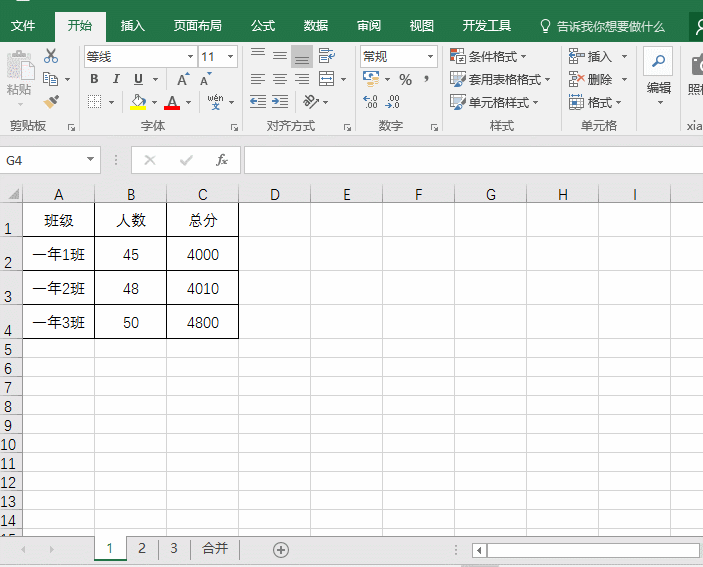Click the Insert Function fx icon

point(221,160)
